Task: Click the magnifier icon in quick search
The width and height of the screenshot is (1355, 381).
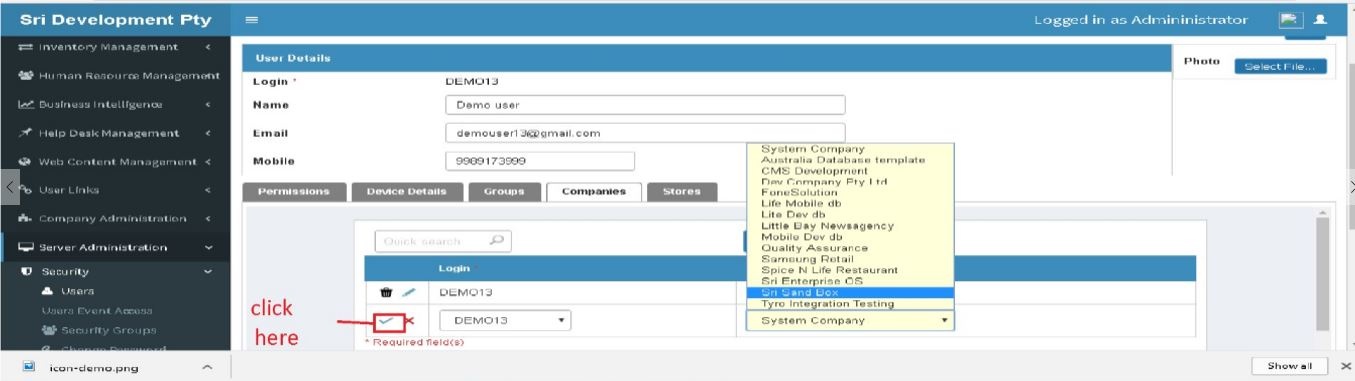Action: click(x=496, y=241)
